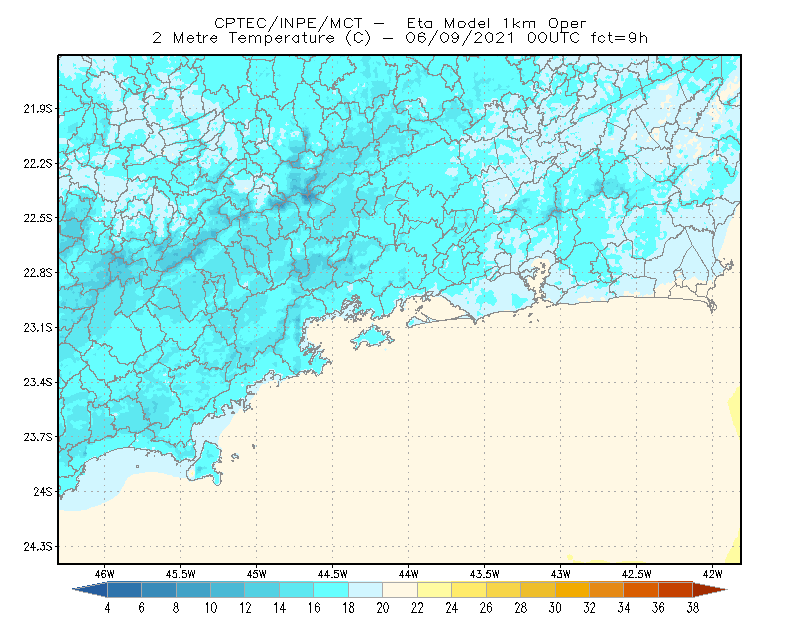800x618 pixels.
Task: Click the below-4 left arrow of colorbar
Action: point(90,589)
